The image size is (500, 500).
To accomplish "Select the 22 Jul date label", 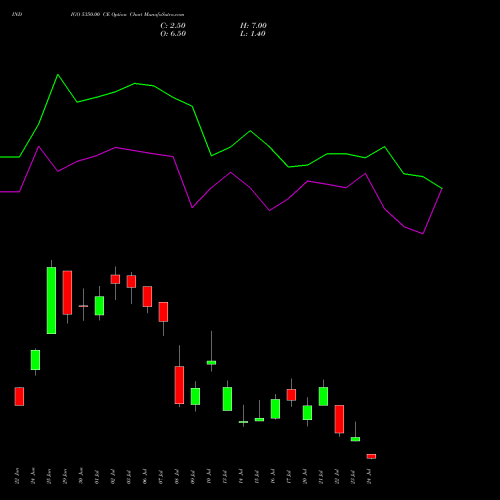I will (x=337, y=476).
